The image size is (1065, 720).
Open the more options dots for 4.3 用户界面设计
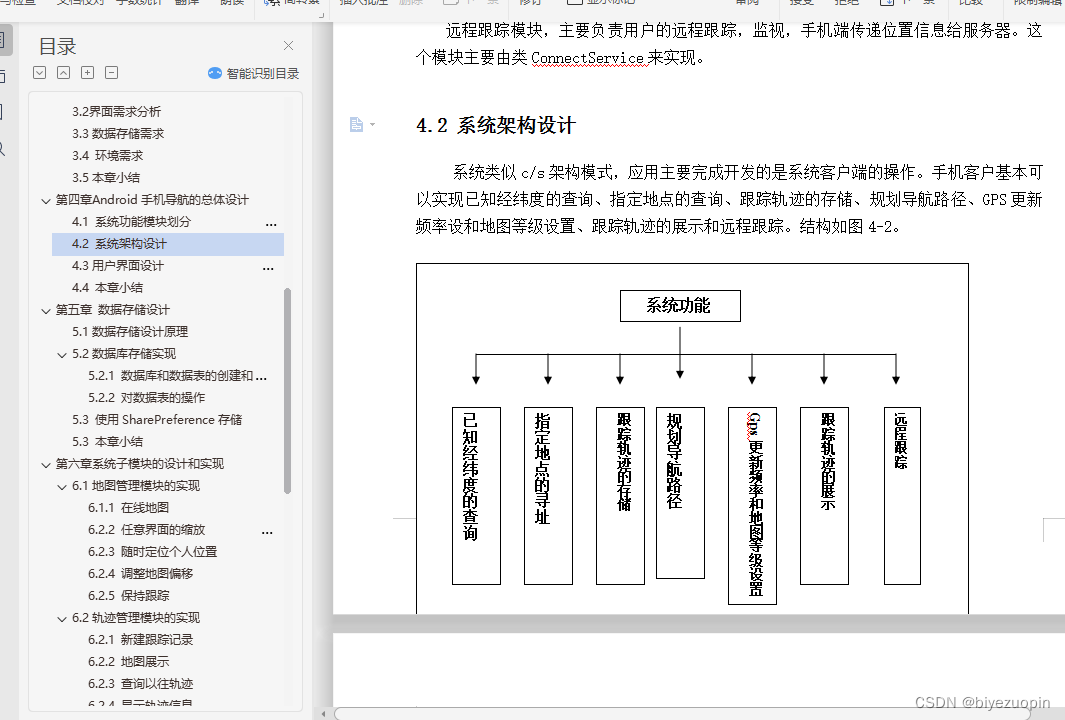(268, 268)
